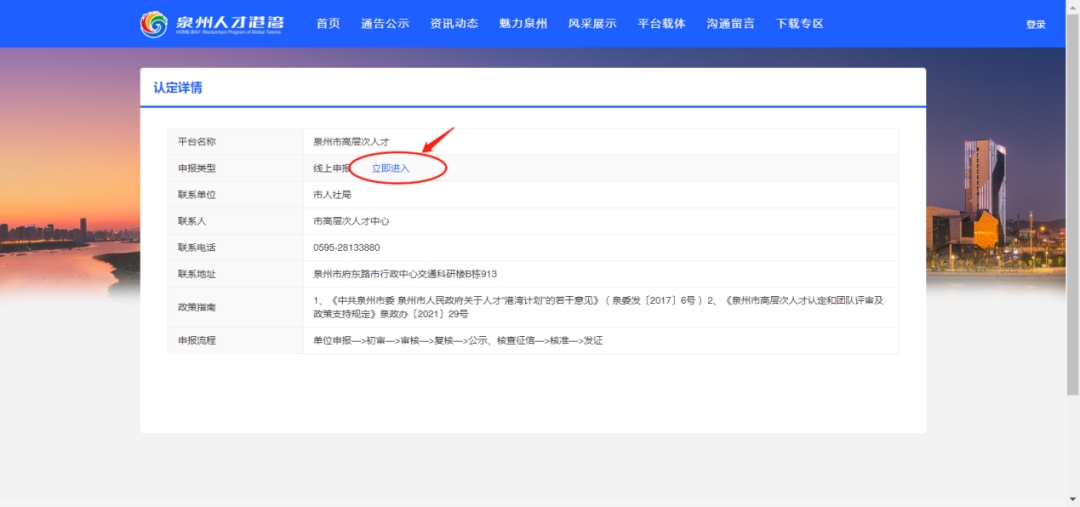The width and height of the screenshot is (1080, 507).
Task: Click the scrollbar down arrow
Action: (1073, 500)
